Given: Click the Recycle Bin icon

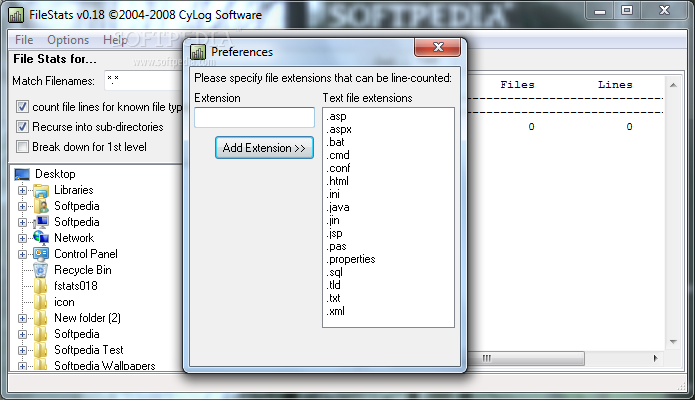Looking at the screenshot, I should click(x=40, y=270).
